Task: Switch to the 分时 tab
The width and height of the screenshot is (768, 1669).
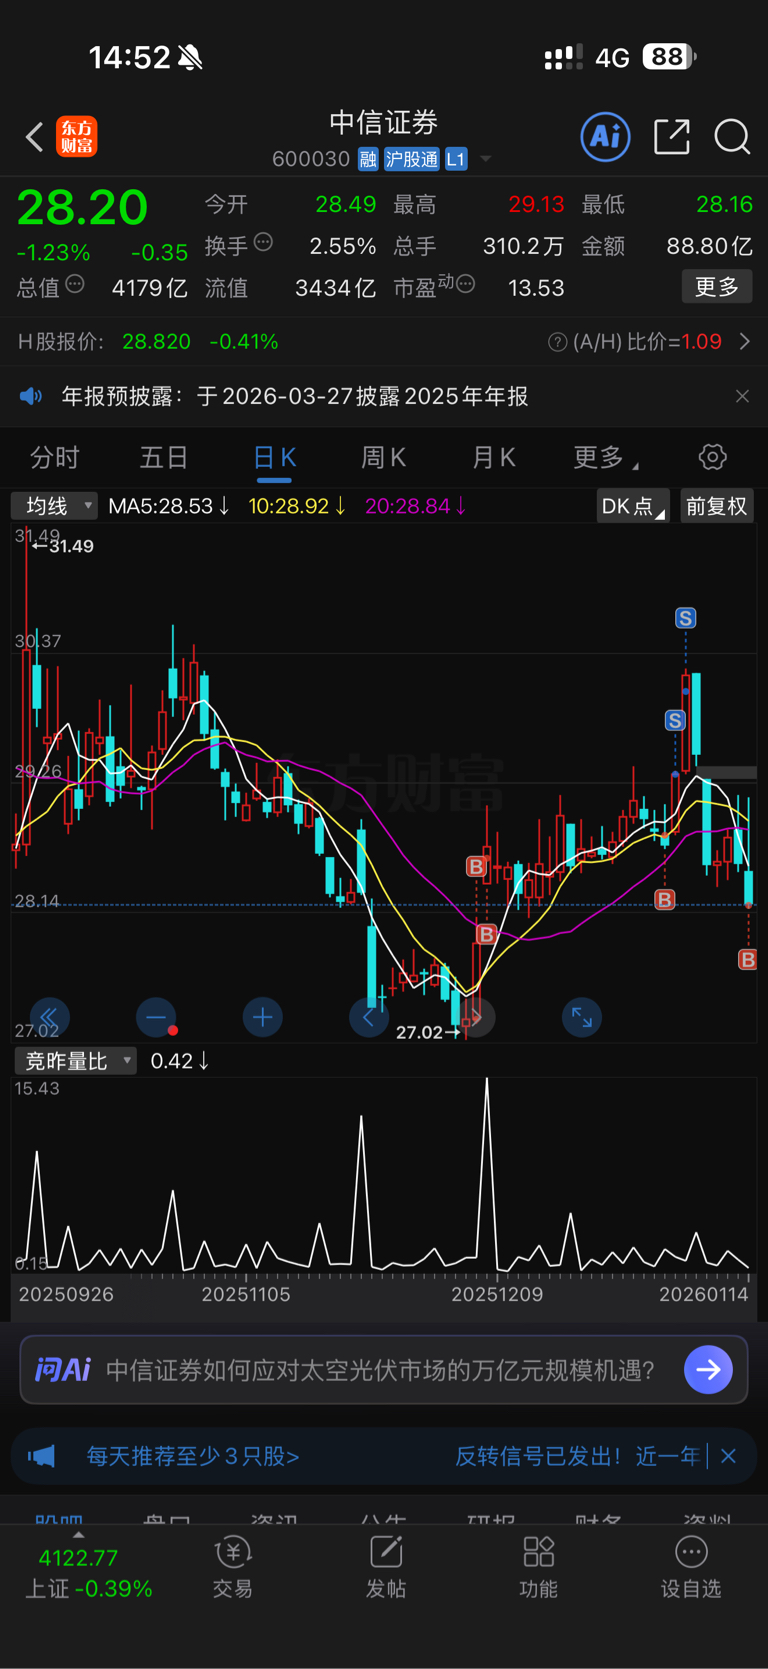Action: click(55, 457)
